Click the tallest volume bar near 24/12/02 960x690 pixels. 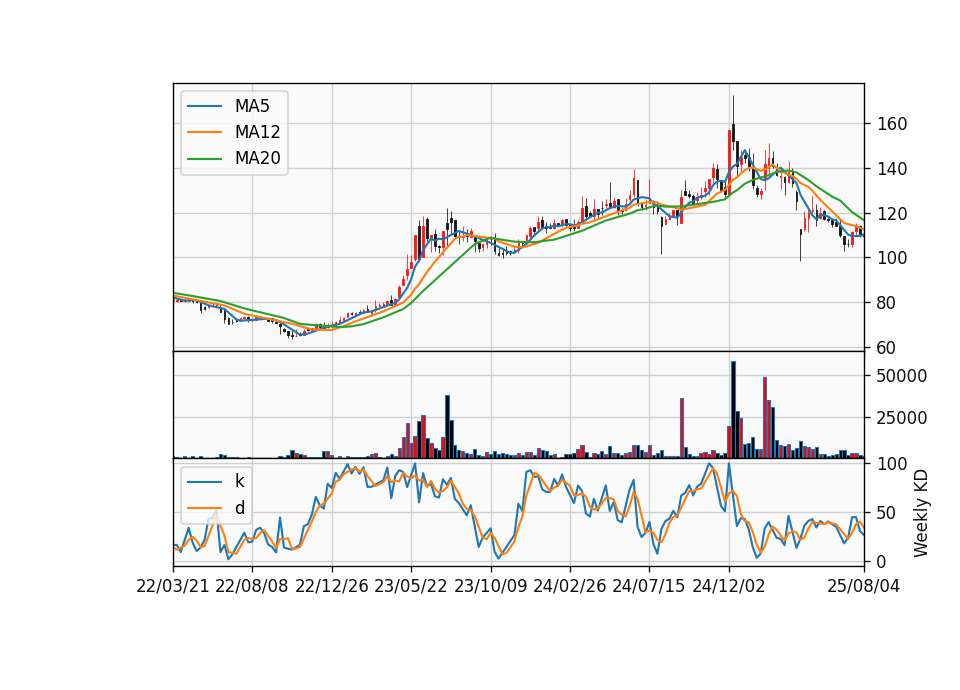coord(733,410)
